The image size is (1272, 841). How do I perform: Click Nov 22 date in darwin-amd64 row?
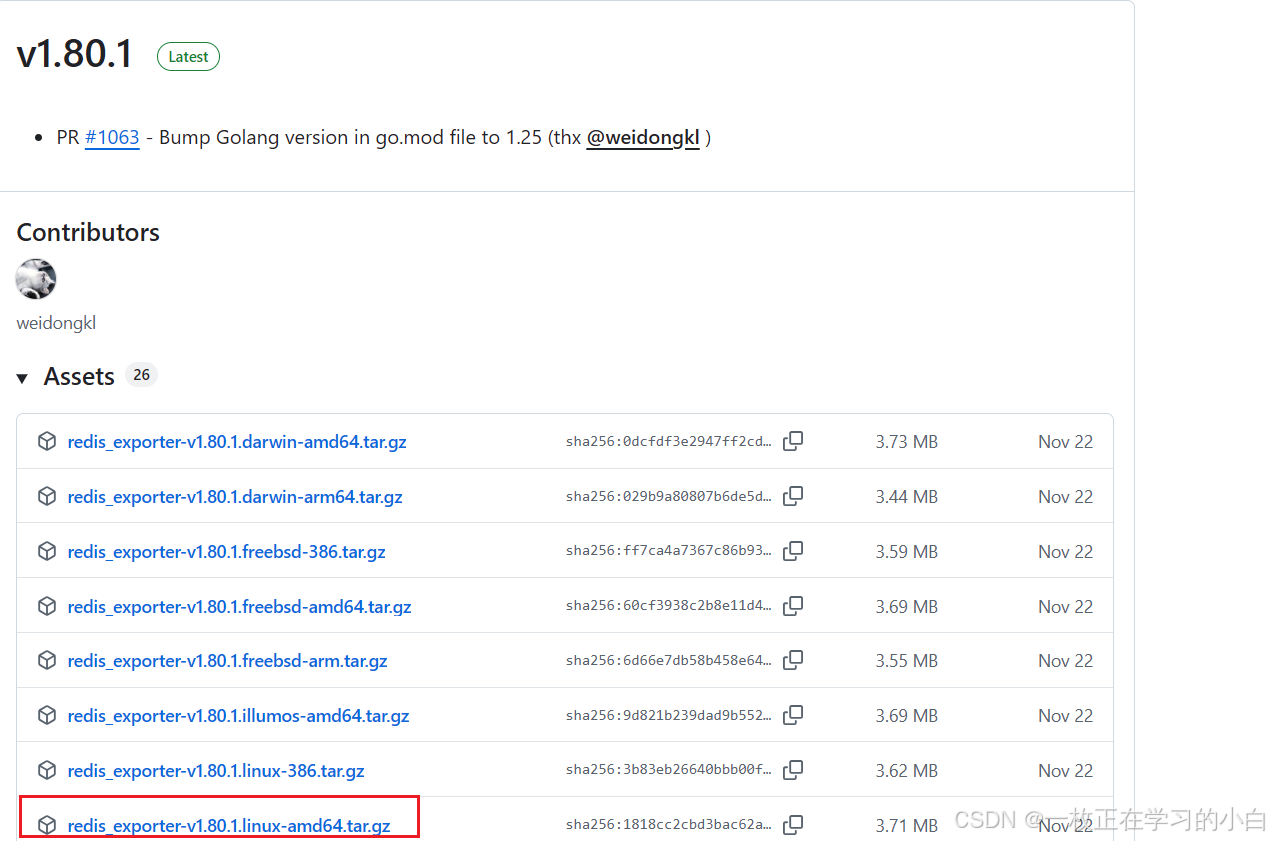1065,441
